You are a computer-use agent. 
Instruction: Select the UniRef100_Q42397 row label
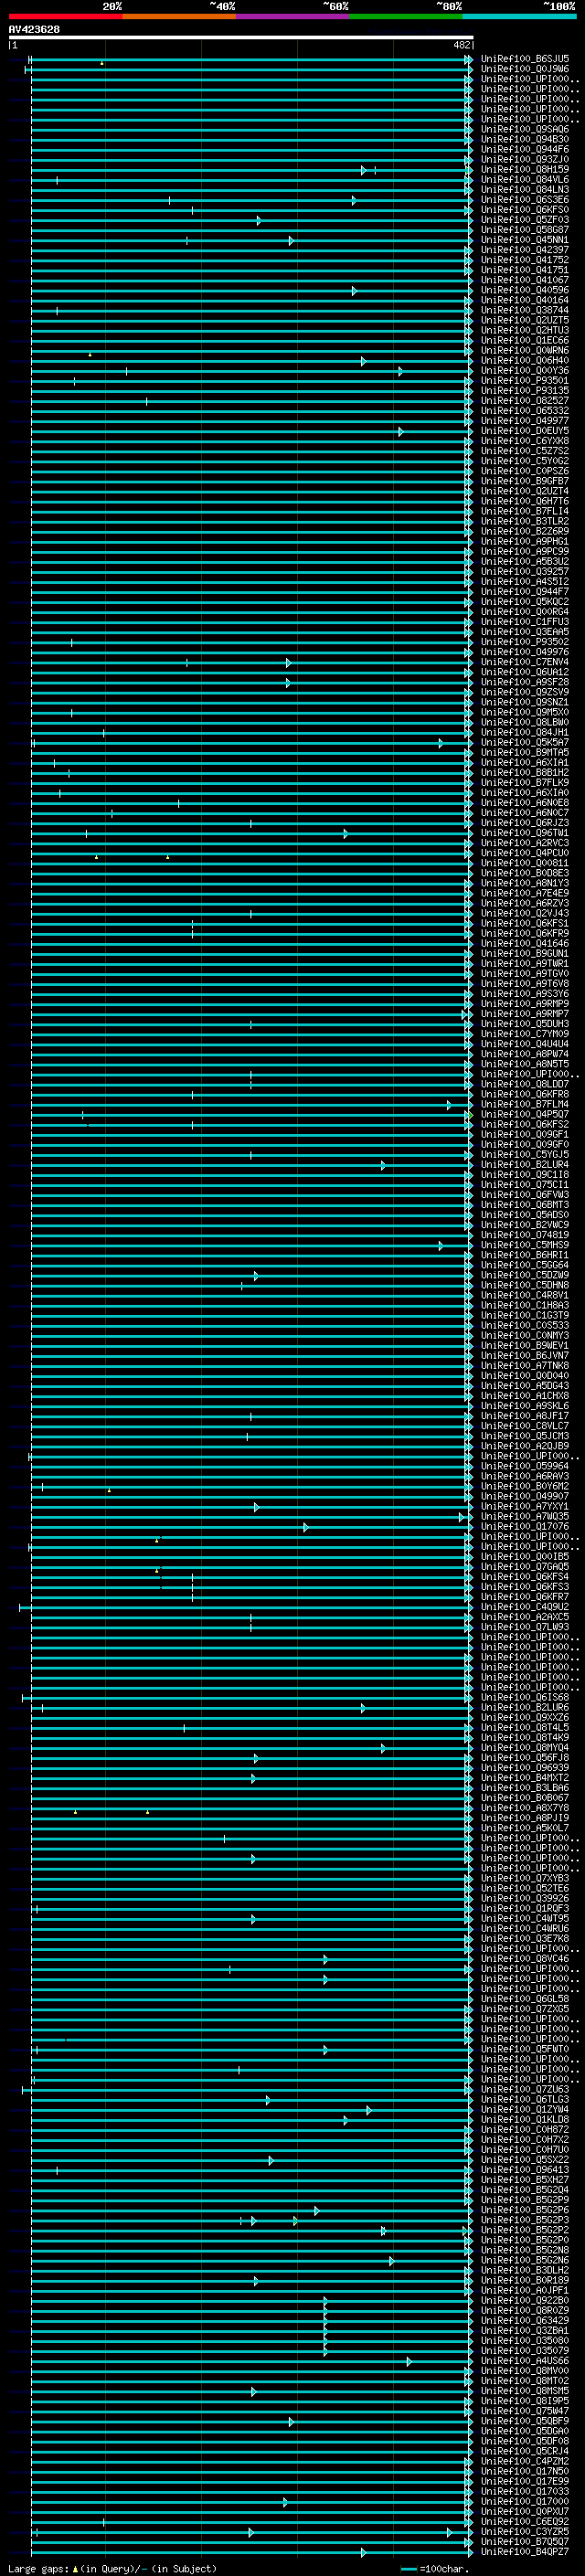[x=525, y=250]
